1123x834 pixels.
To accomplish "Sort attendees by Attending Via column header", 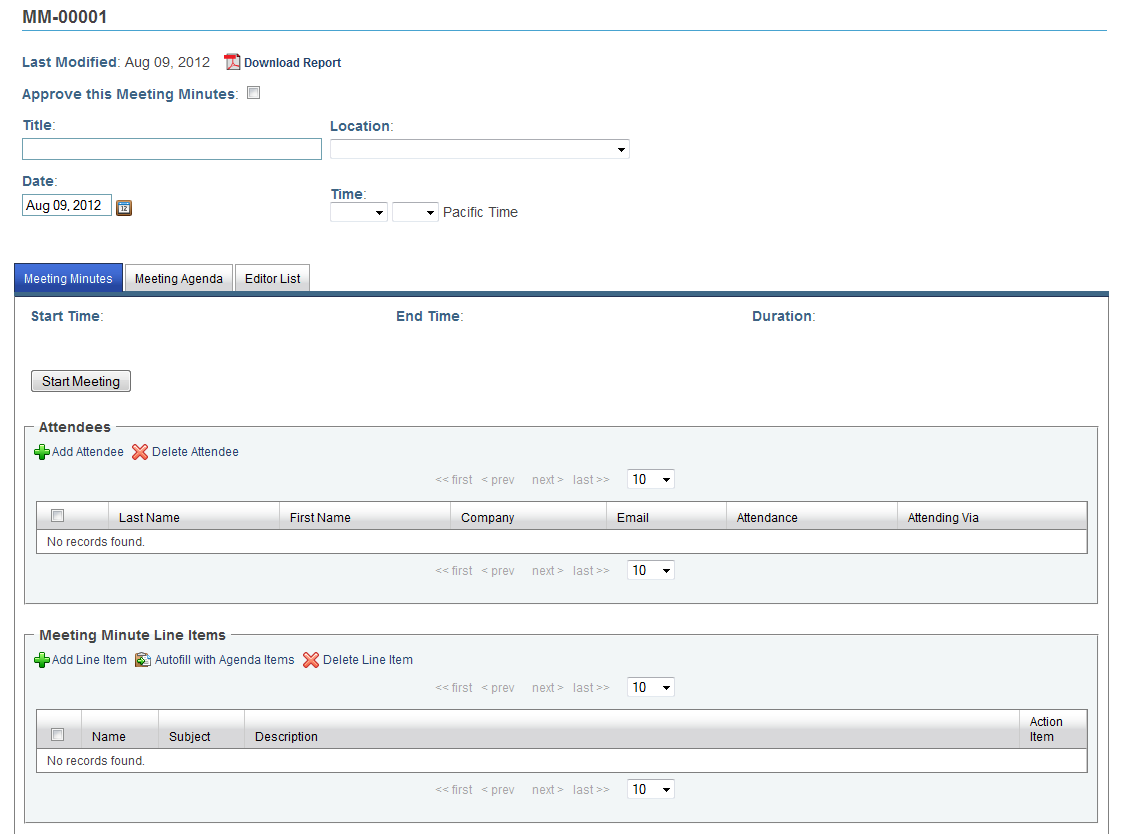I will point(992,517).
